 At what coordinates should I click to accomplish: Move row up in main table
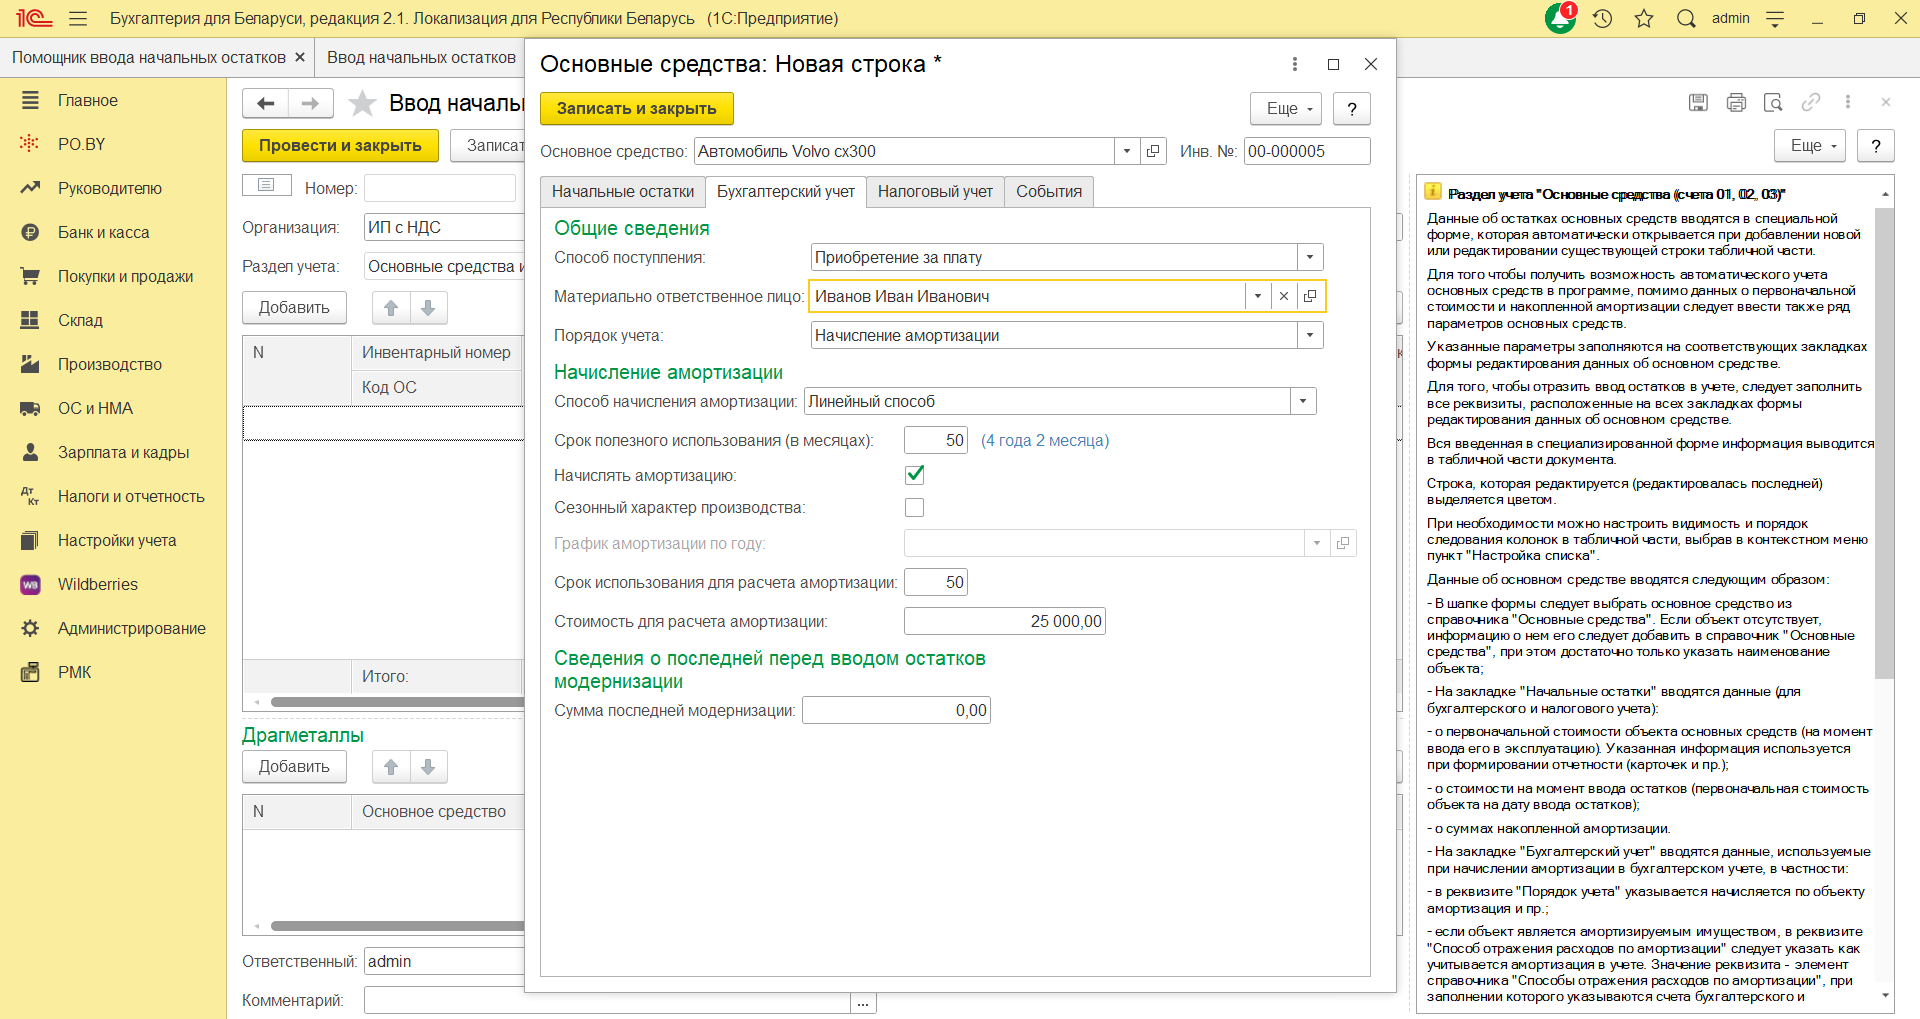pos(391,308)
